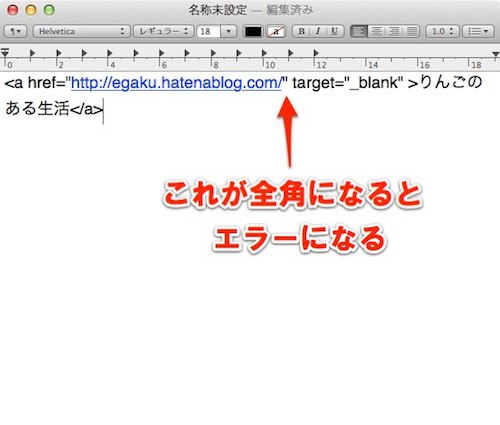500x425 pixels.
Task: Align text left
Action: pyautogui.click(x=359, y=32)
